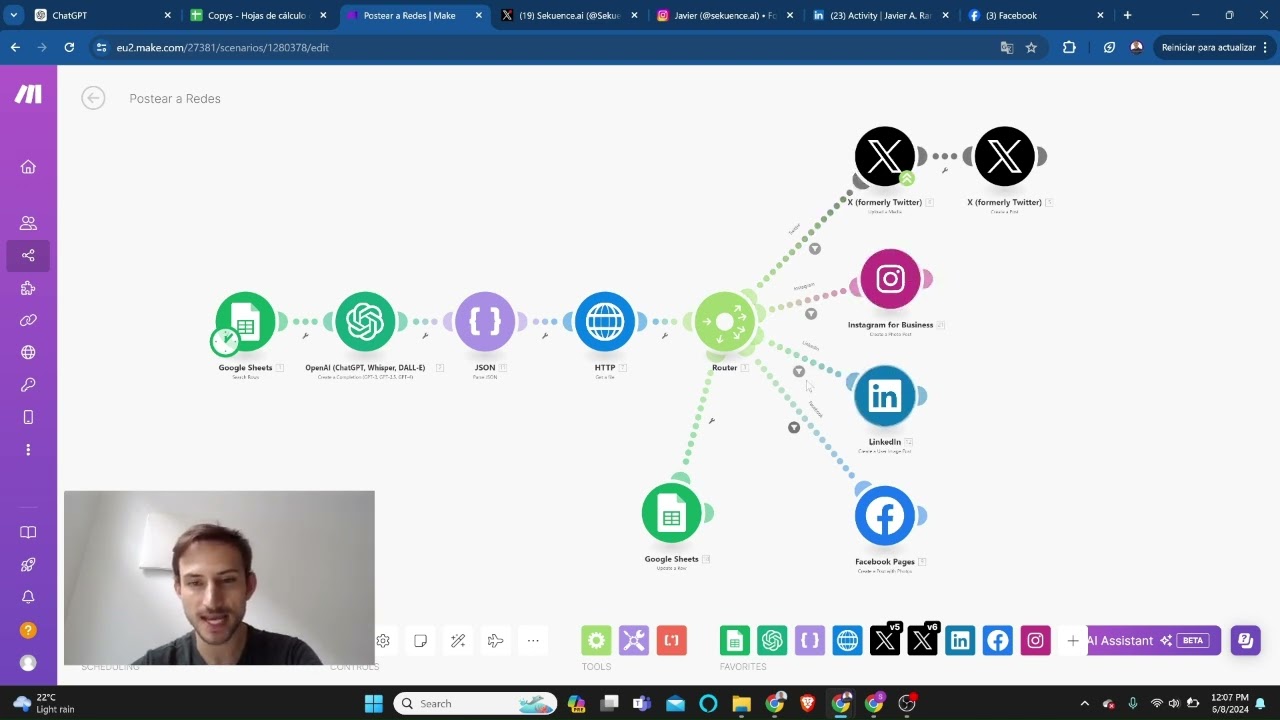Open More controls three-dots button

[x=533, y=641]
